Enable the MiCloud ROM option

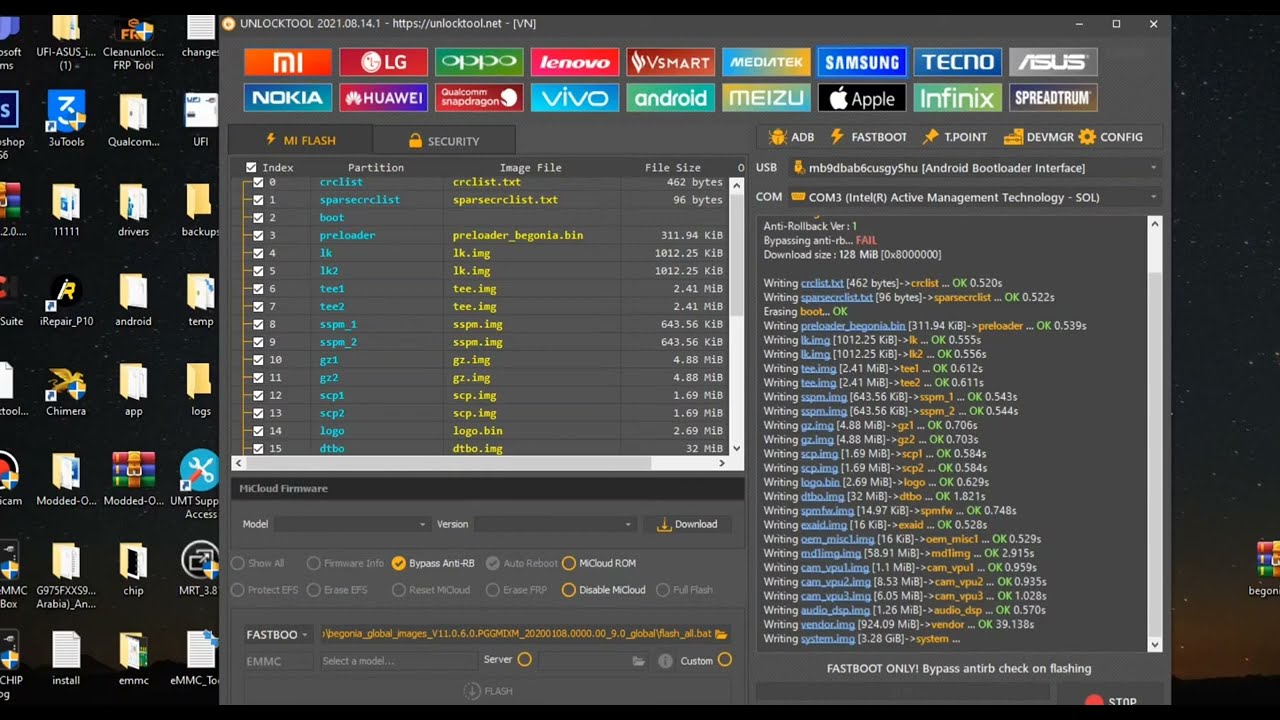point(598,563)
